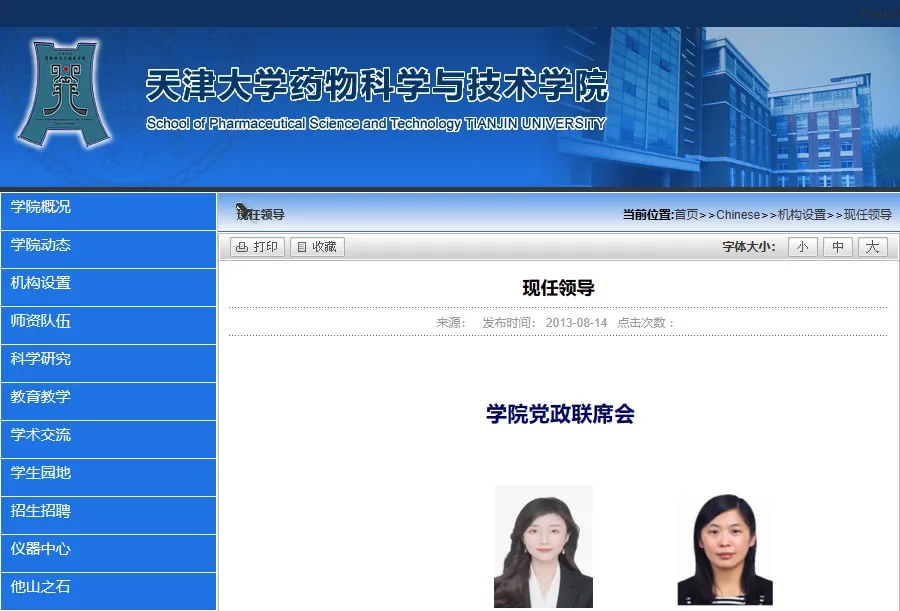This screenshot has height=611, width=900.
Task: Click the Chinese breadcrumb link
Action: 738,215
